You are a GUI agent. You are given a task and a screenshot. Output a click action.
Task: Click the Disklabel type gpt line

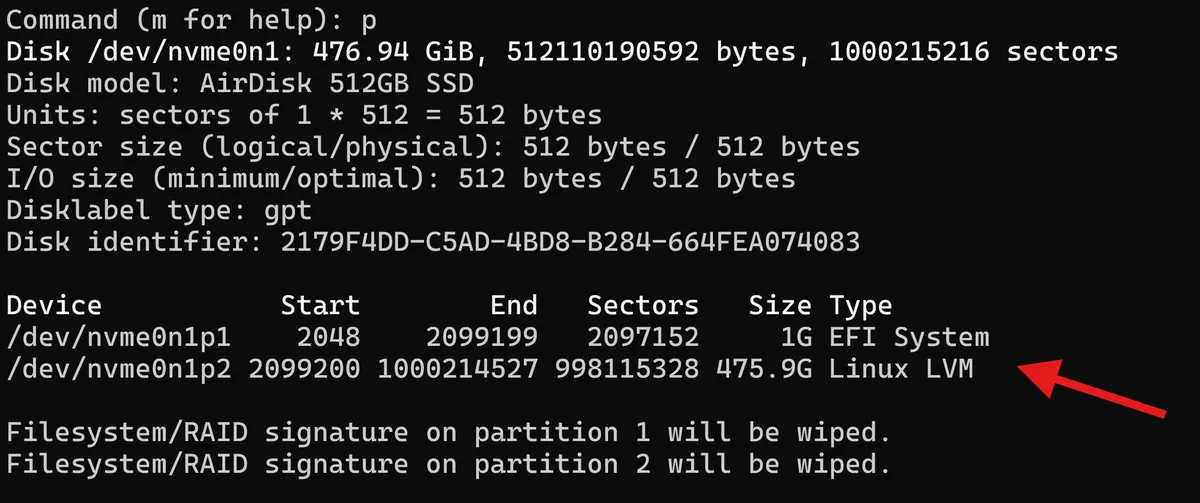coord(159,212)
